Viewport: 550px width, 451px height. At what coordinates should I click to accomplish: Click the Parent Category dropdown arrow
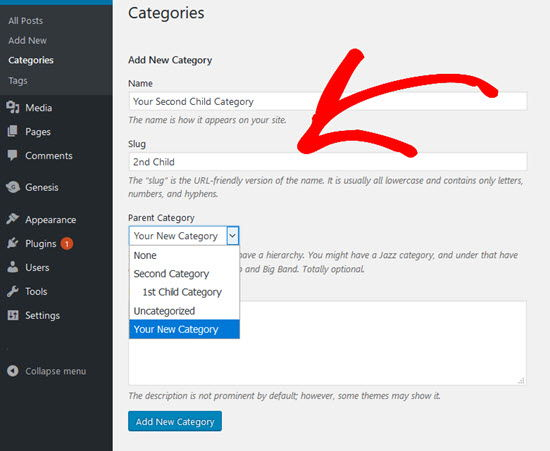pyautogui.click(x=233, y=236)
